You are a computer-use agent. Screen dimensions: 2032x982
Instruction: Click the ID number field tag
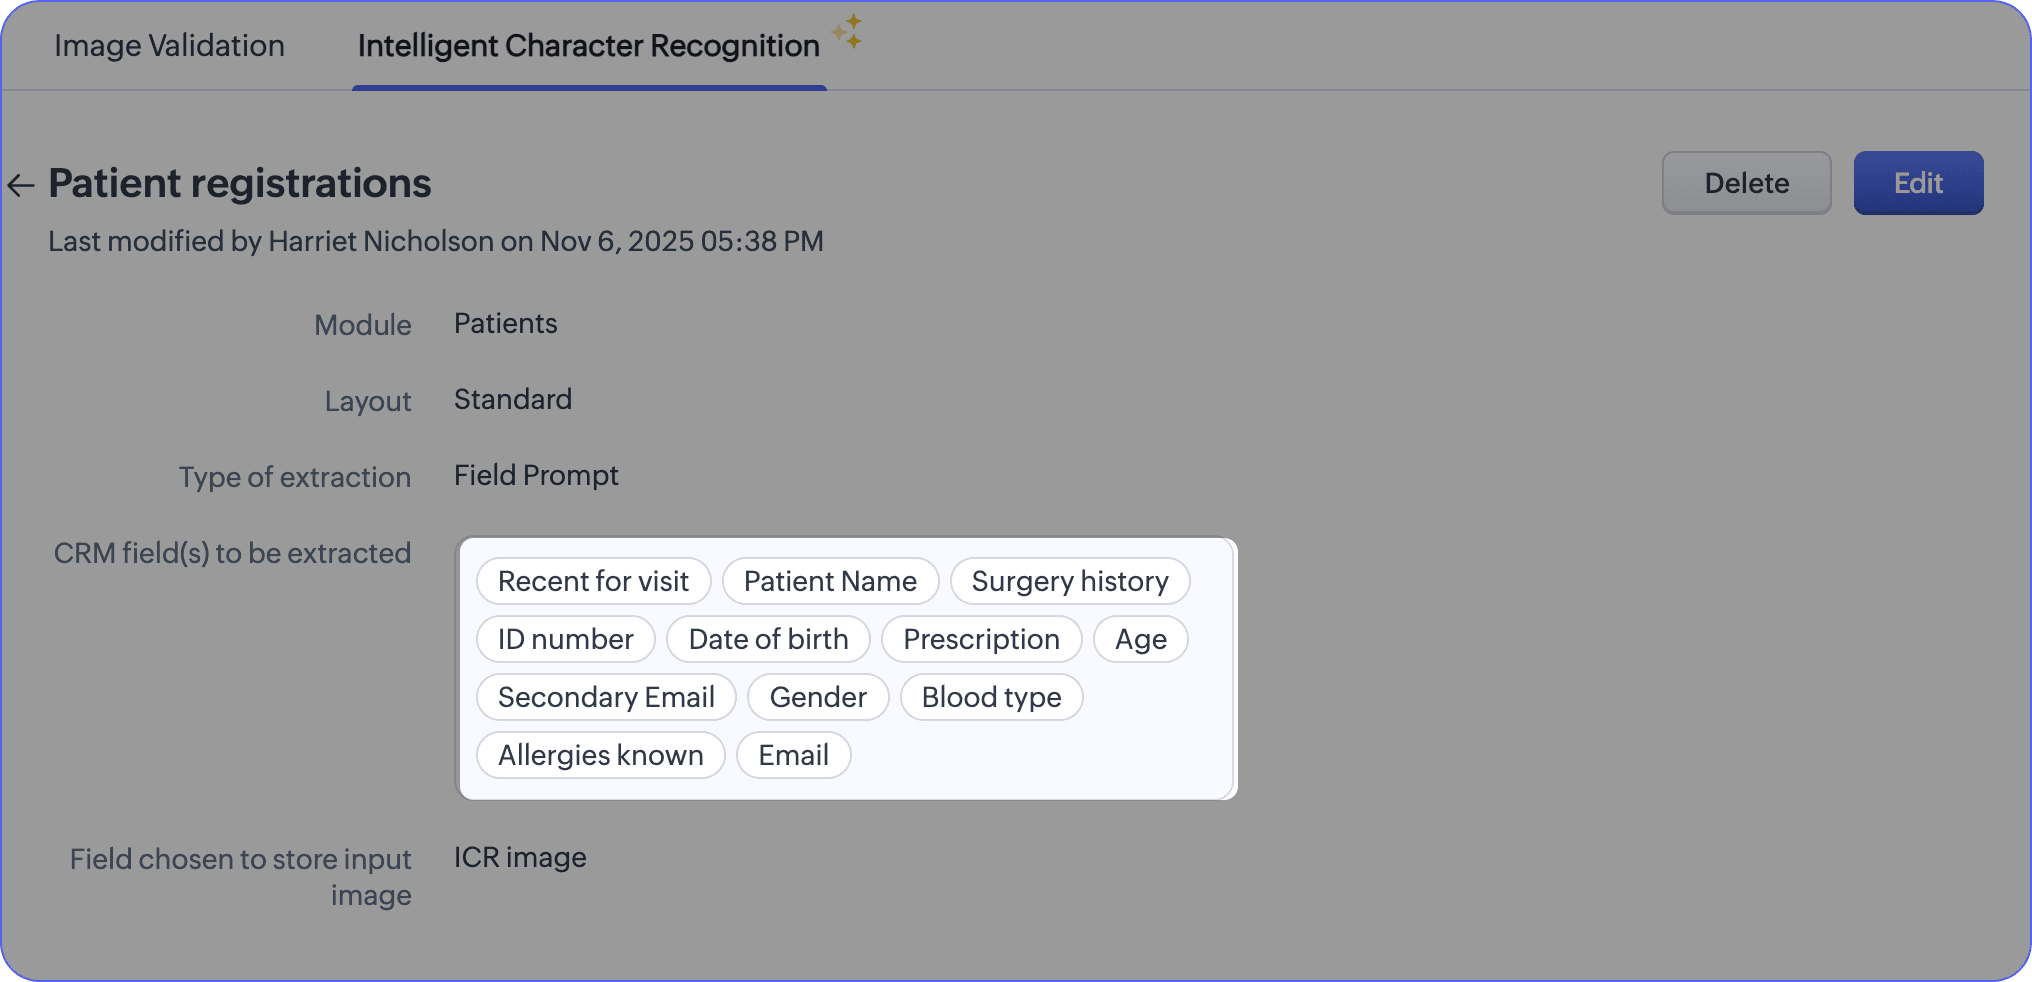565,639
